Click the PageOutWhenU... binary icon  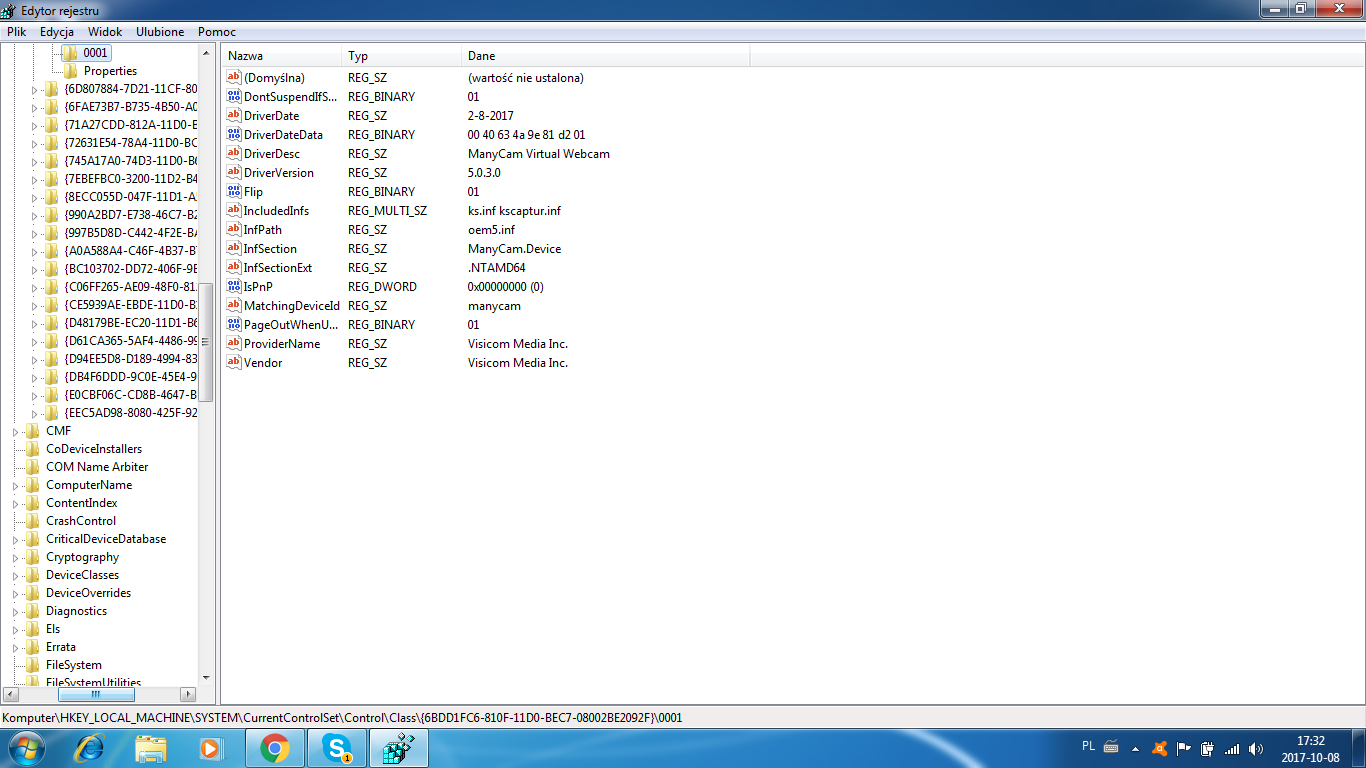234,325
